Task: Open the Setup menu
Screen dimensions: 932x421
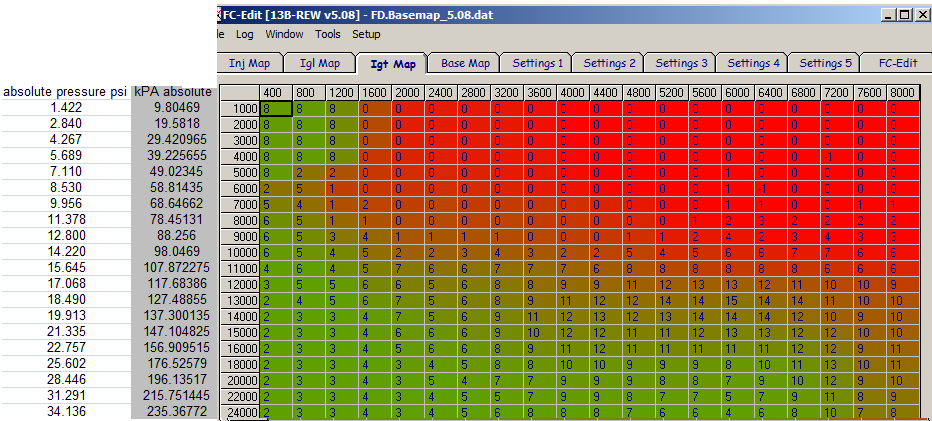Action: click(366, 34)
